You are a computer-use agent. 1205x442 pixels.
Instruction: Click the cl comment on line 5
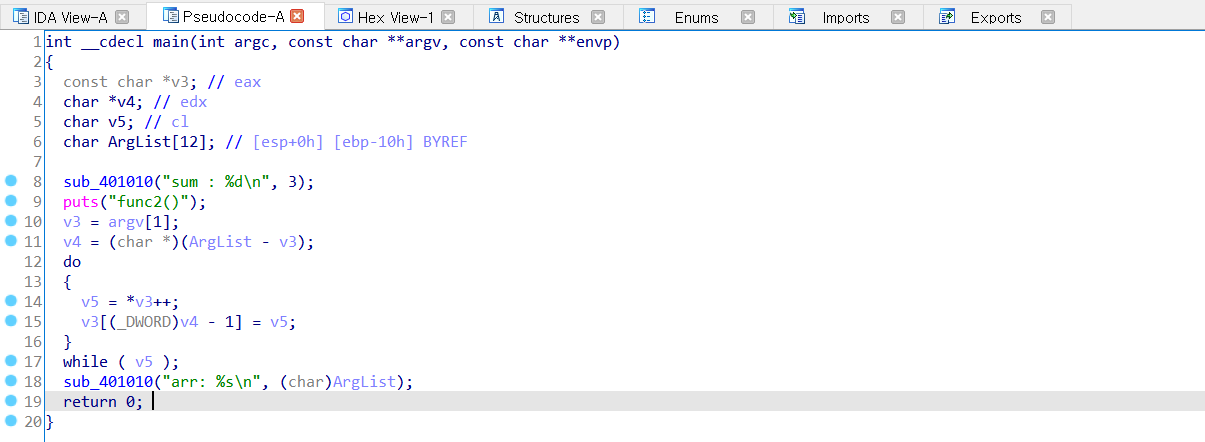point(179,122)
